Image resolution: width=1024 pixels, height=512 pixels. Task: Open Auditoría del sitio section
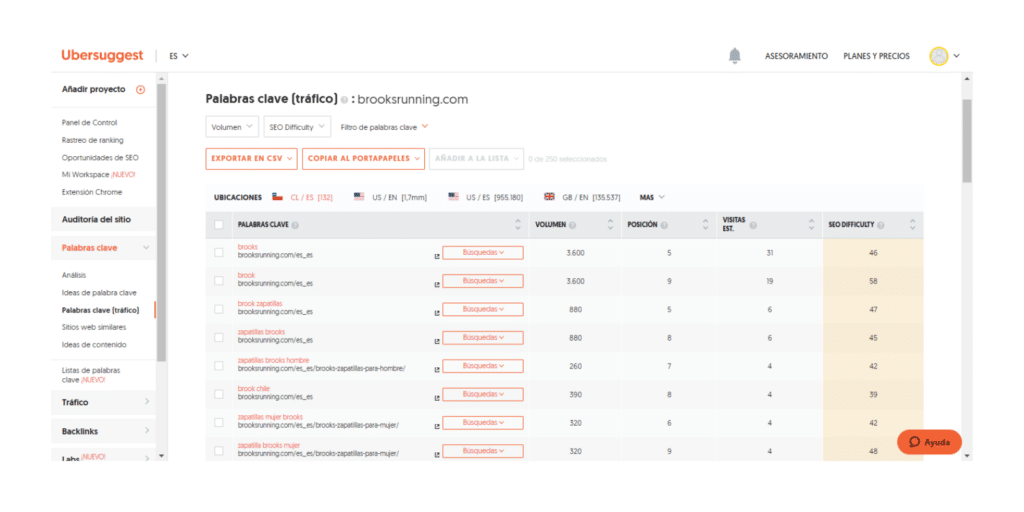click(x=104, y=219)
